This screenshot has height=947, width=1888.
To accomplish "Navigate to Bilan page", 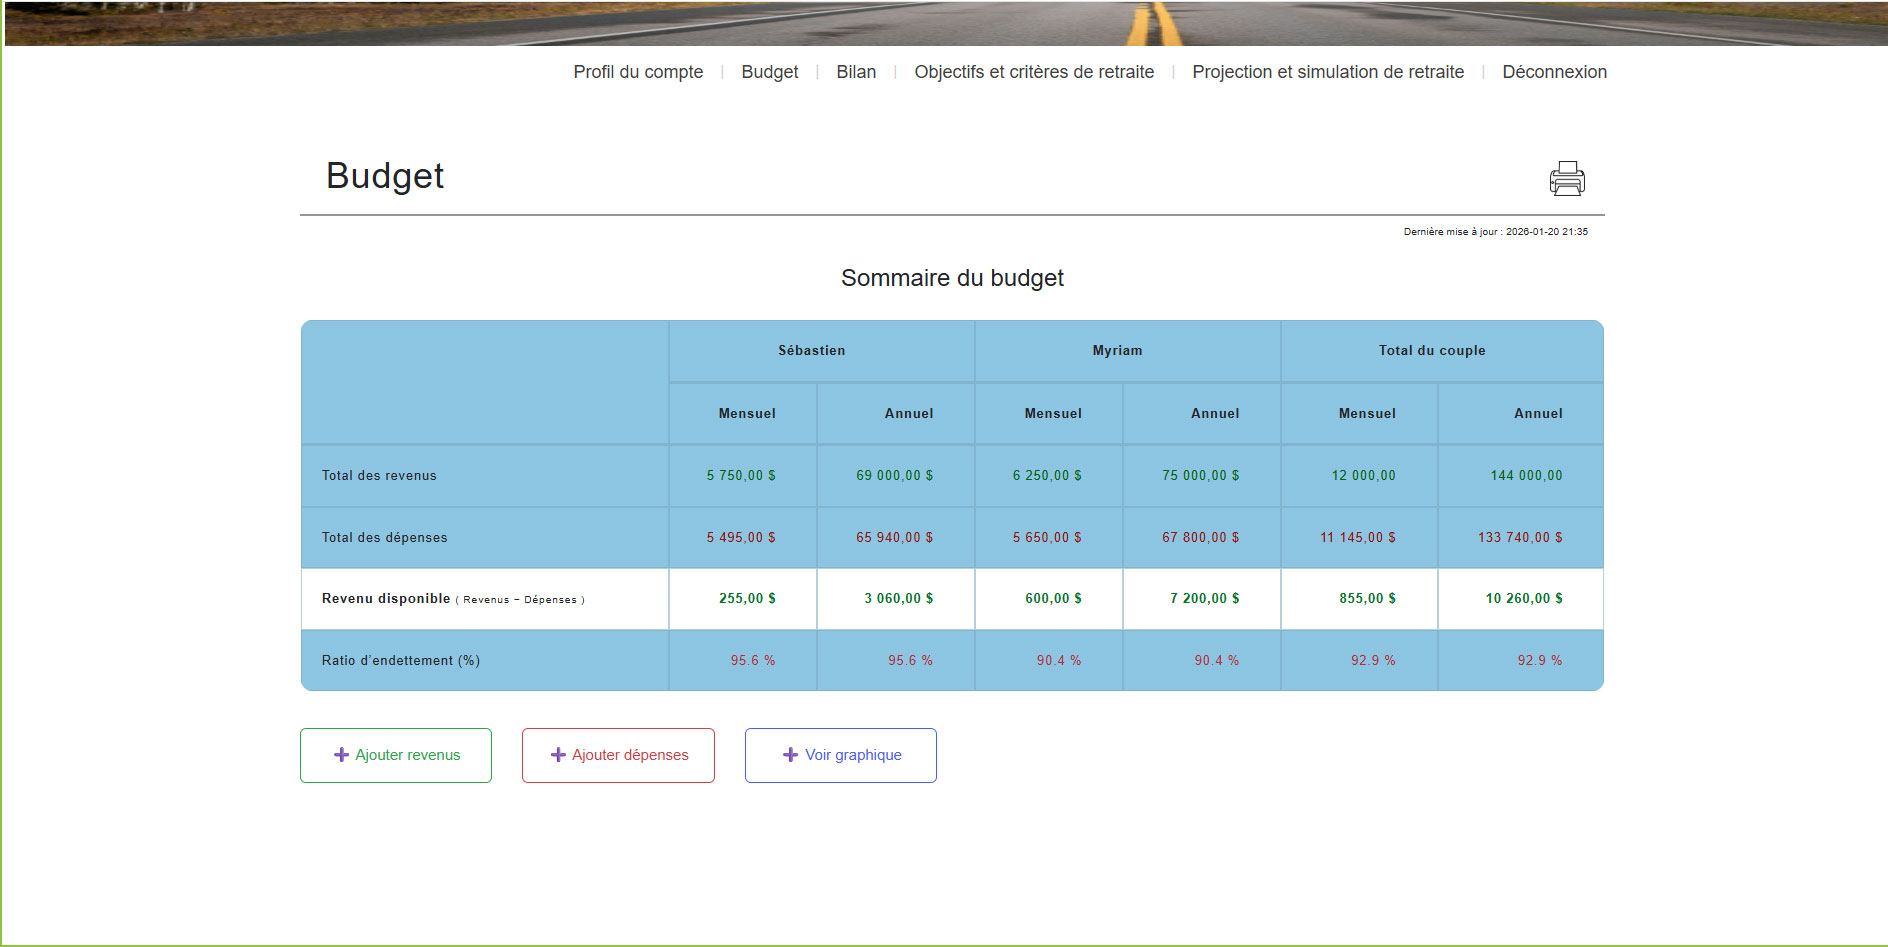I will pyautogui.click(x=856, y=71).
